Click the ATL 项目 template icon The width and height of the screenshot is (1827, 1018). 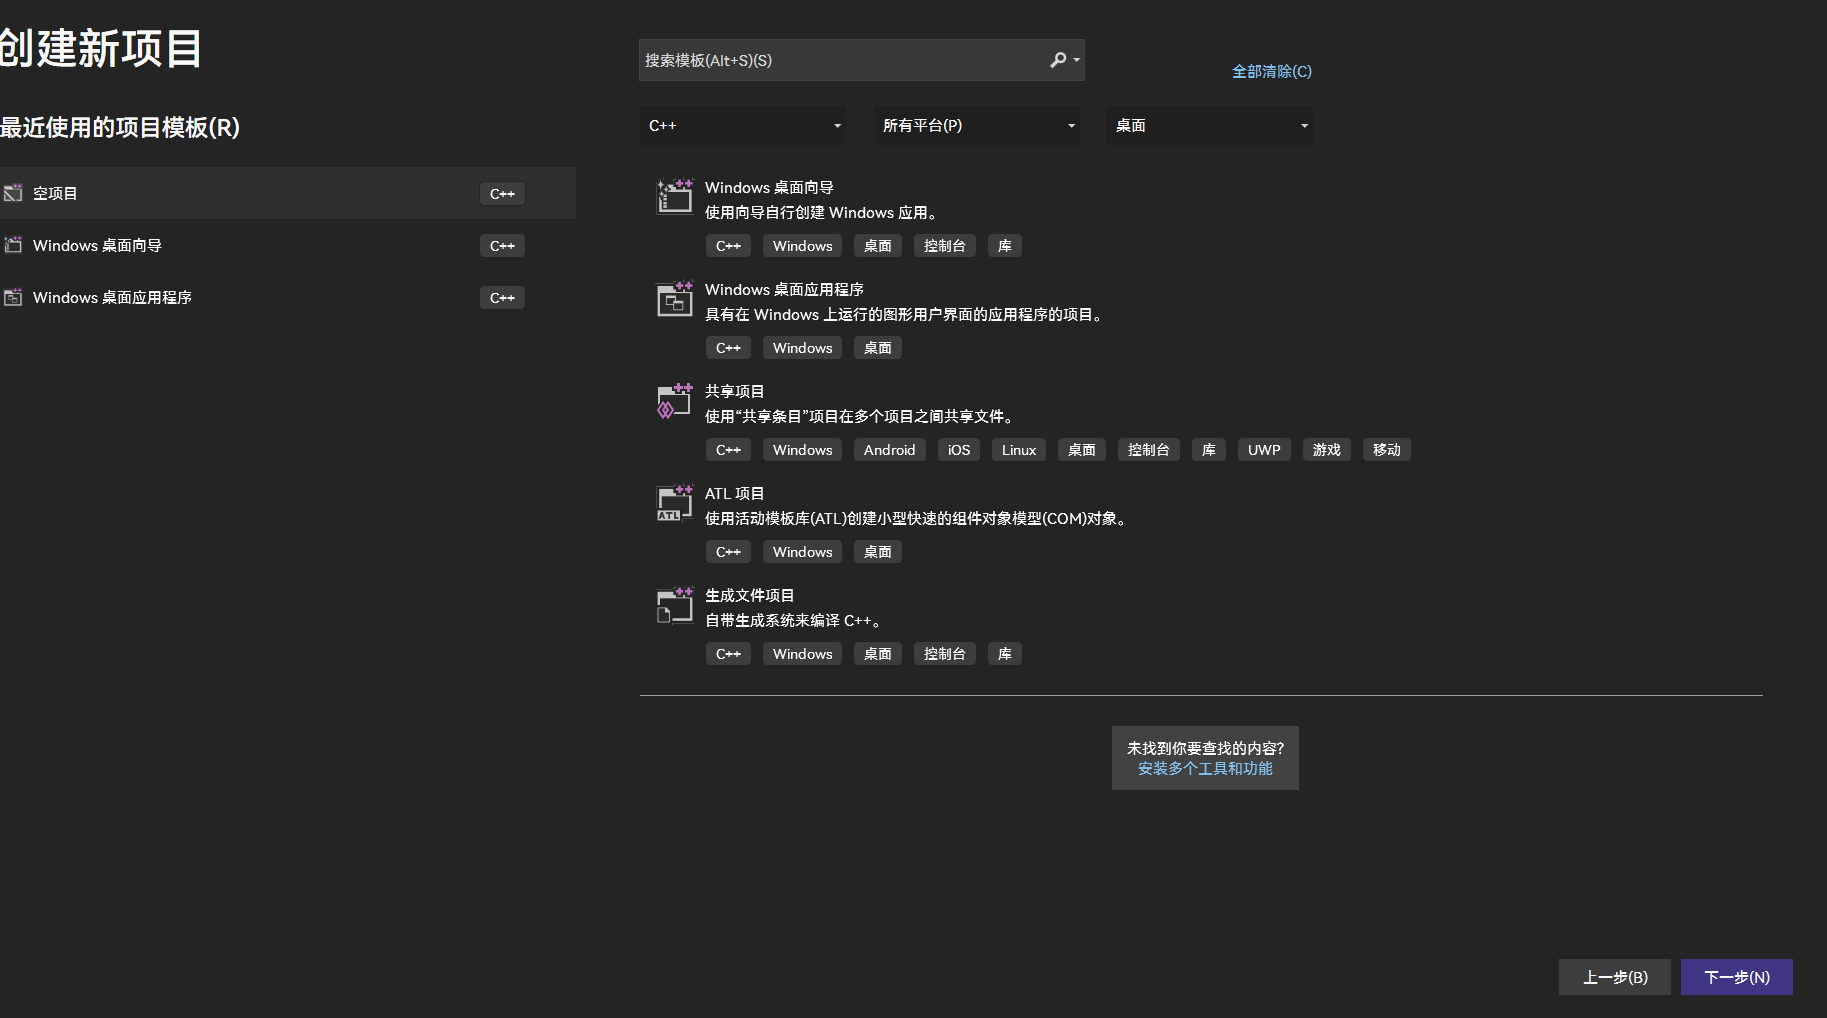[674, 502]
